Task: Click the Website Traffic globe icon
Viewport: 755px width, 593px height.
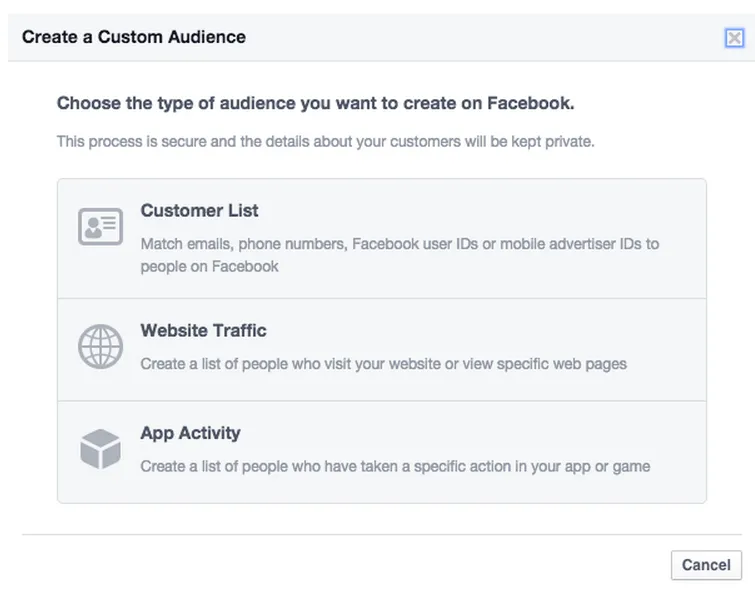Action: [100, 347]
